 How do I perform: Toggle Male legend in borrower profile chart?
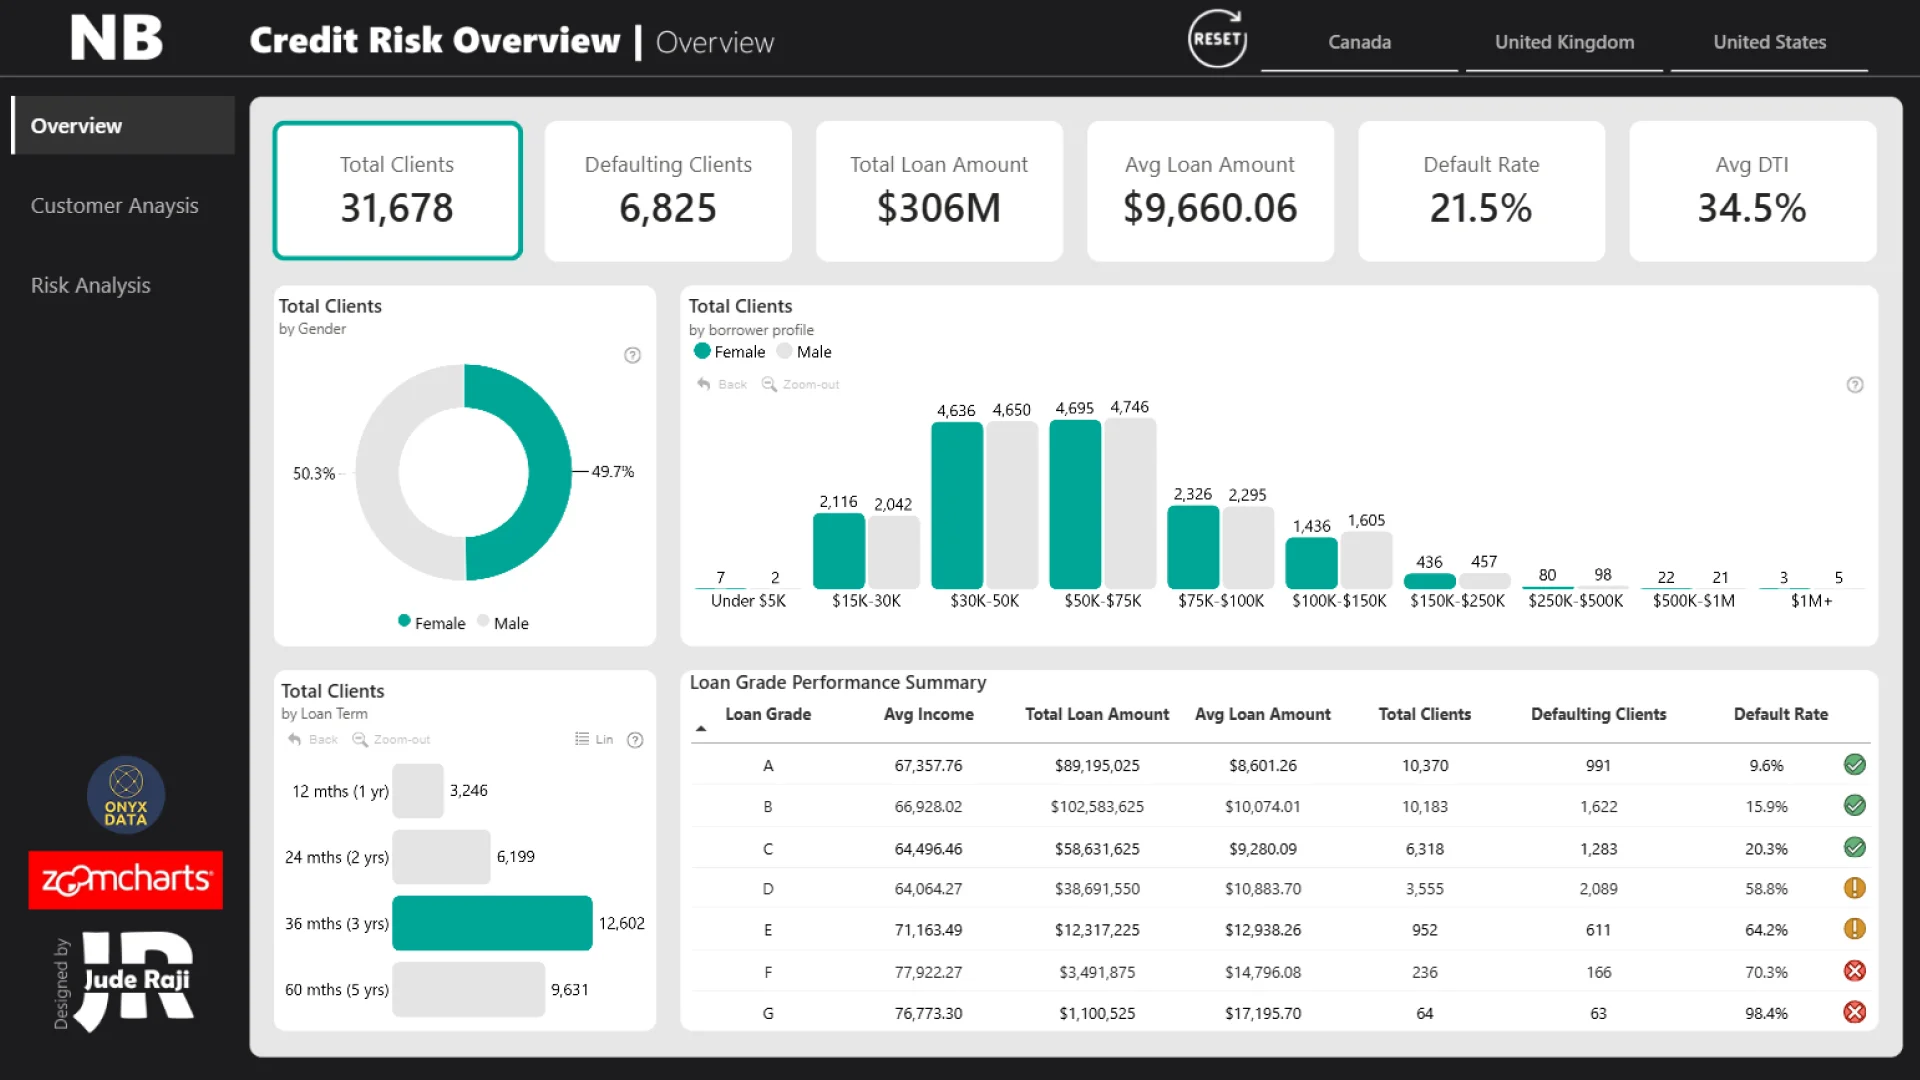tap(804, 352)
